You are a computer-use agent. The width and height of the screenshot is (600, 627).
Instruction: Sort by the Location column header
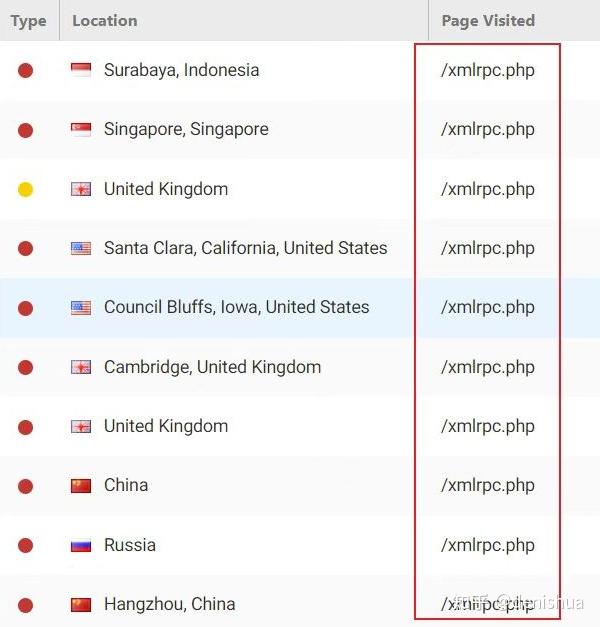point(105,21)
